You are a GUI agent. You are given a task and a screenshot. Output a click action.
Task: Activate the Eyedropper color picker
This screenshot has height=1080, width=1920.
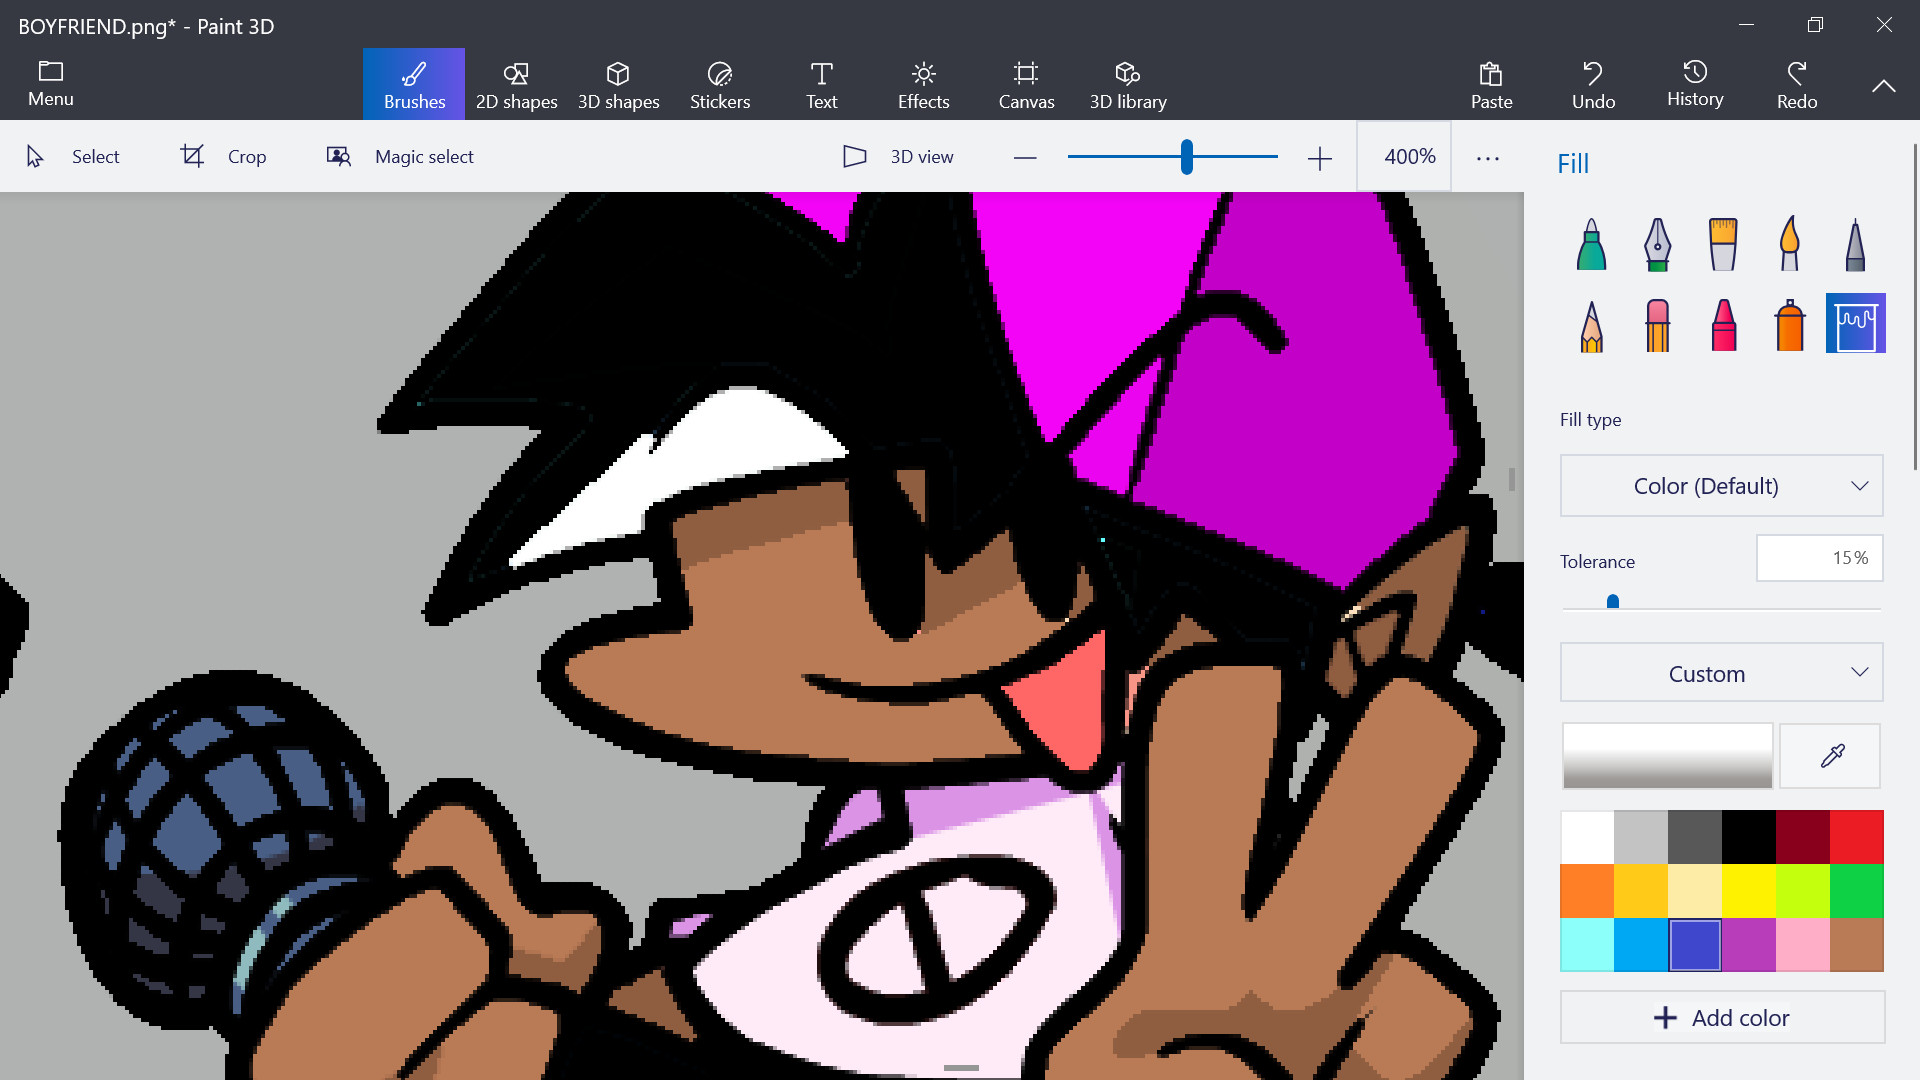coord(1829,756)
